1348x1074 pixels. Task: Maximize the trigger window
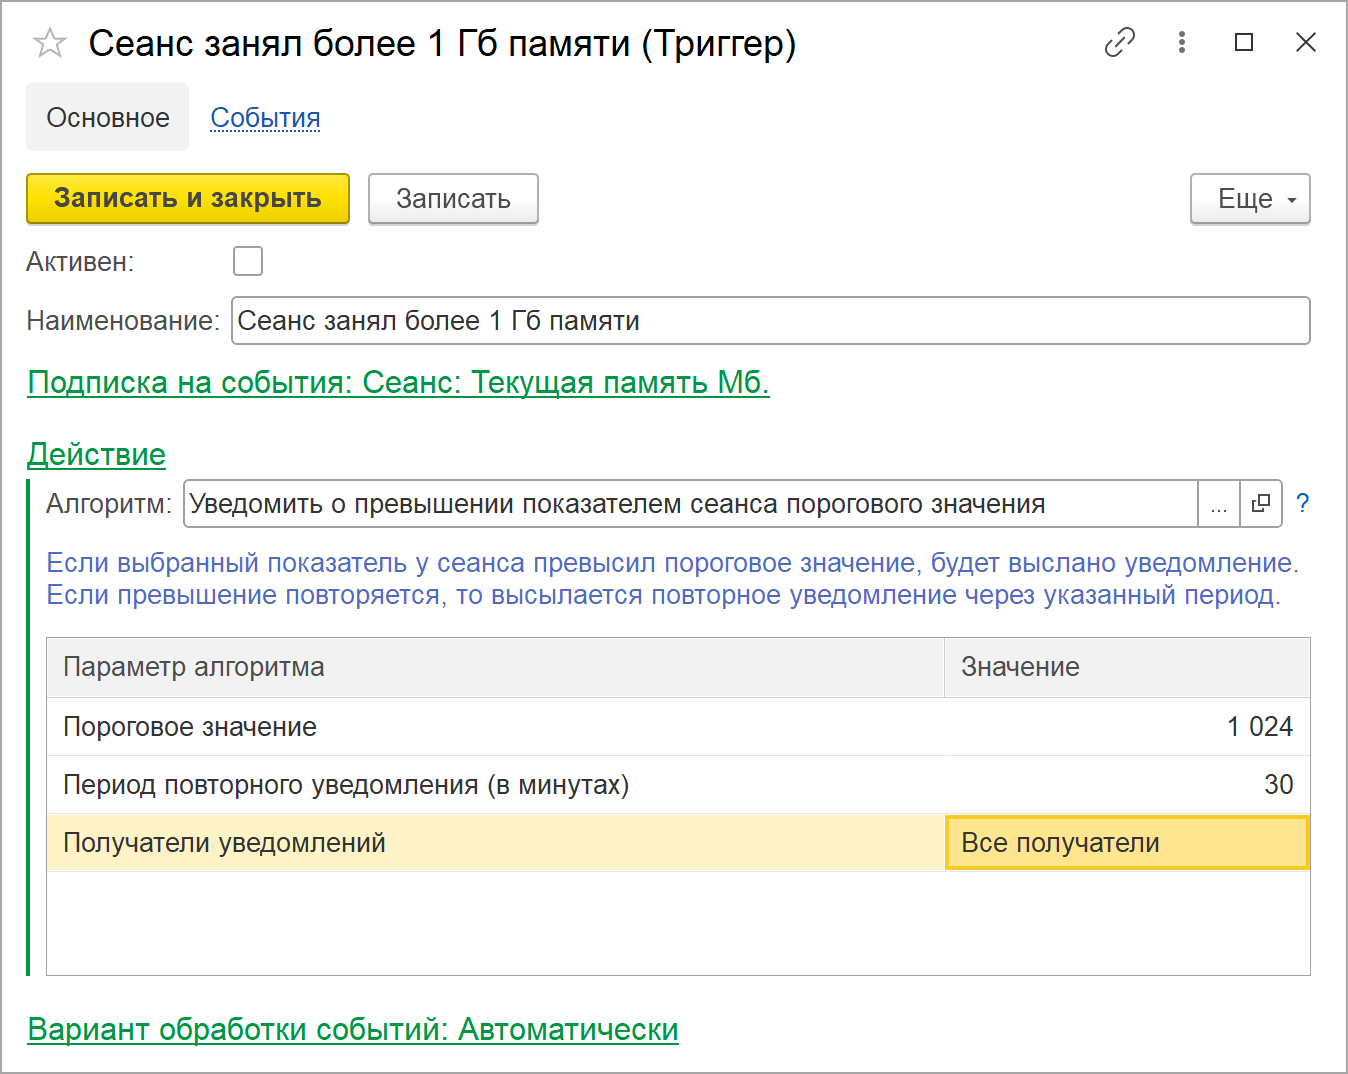pyautogui.click(x=1244, y=42)
